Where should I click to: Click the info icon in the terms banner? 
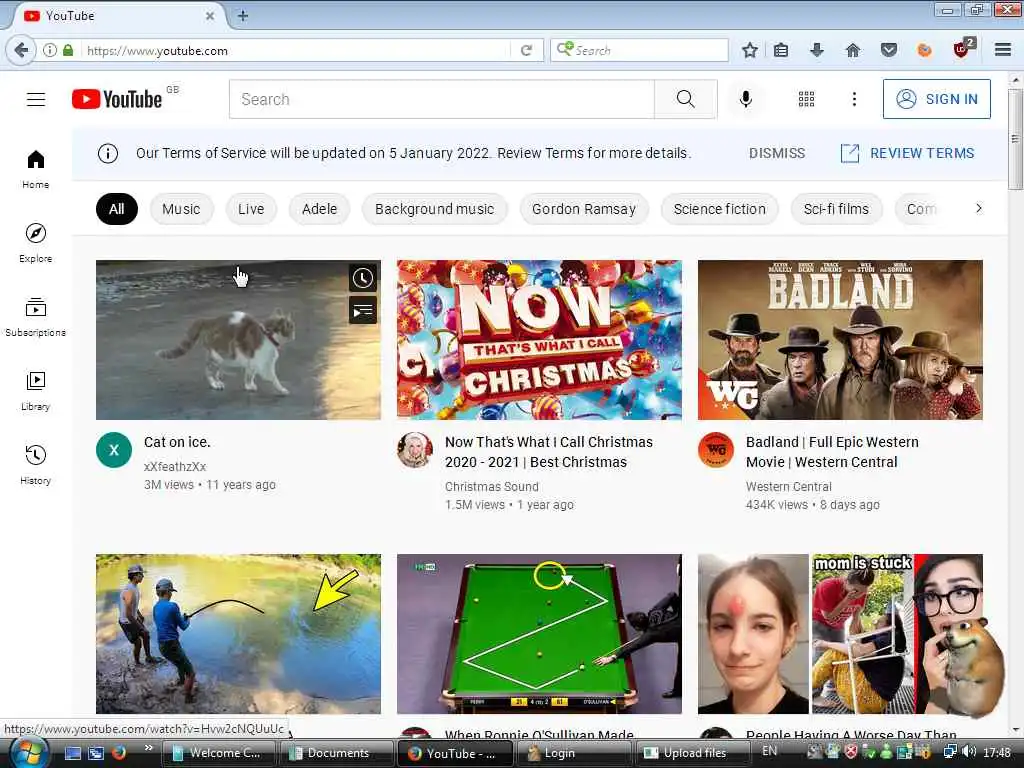(108, 153)
